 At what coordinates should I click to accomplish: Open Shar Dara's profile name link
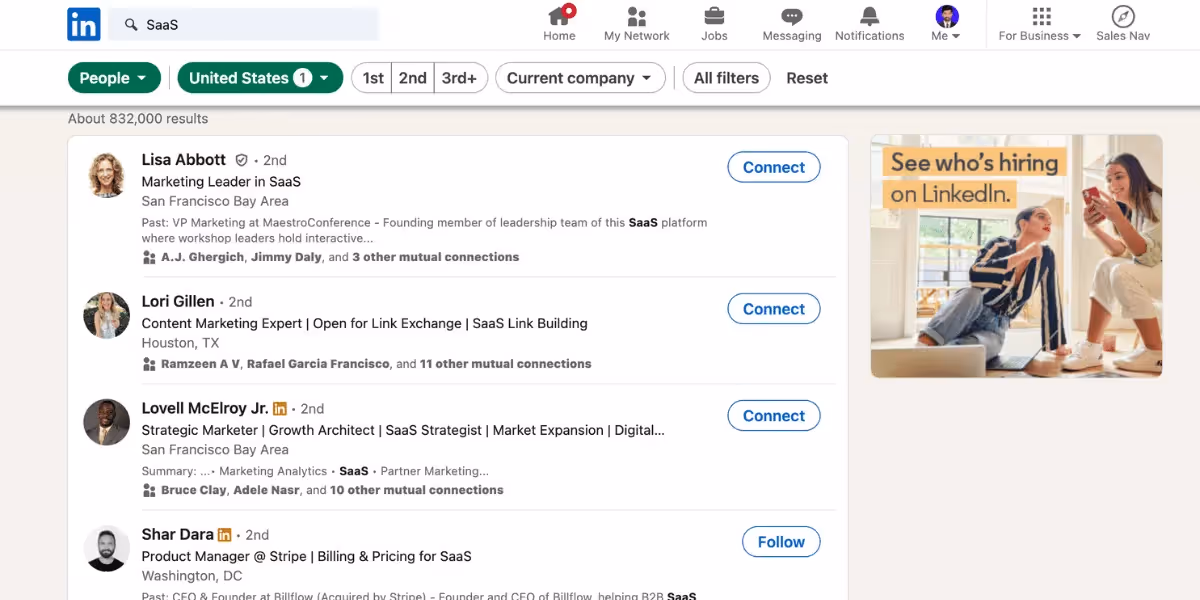coord(178,535)
